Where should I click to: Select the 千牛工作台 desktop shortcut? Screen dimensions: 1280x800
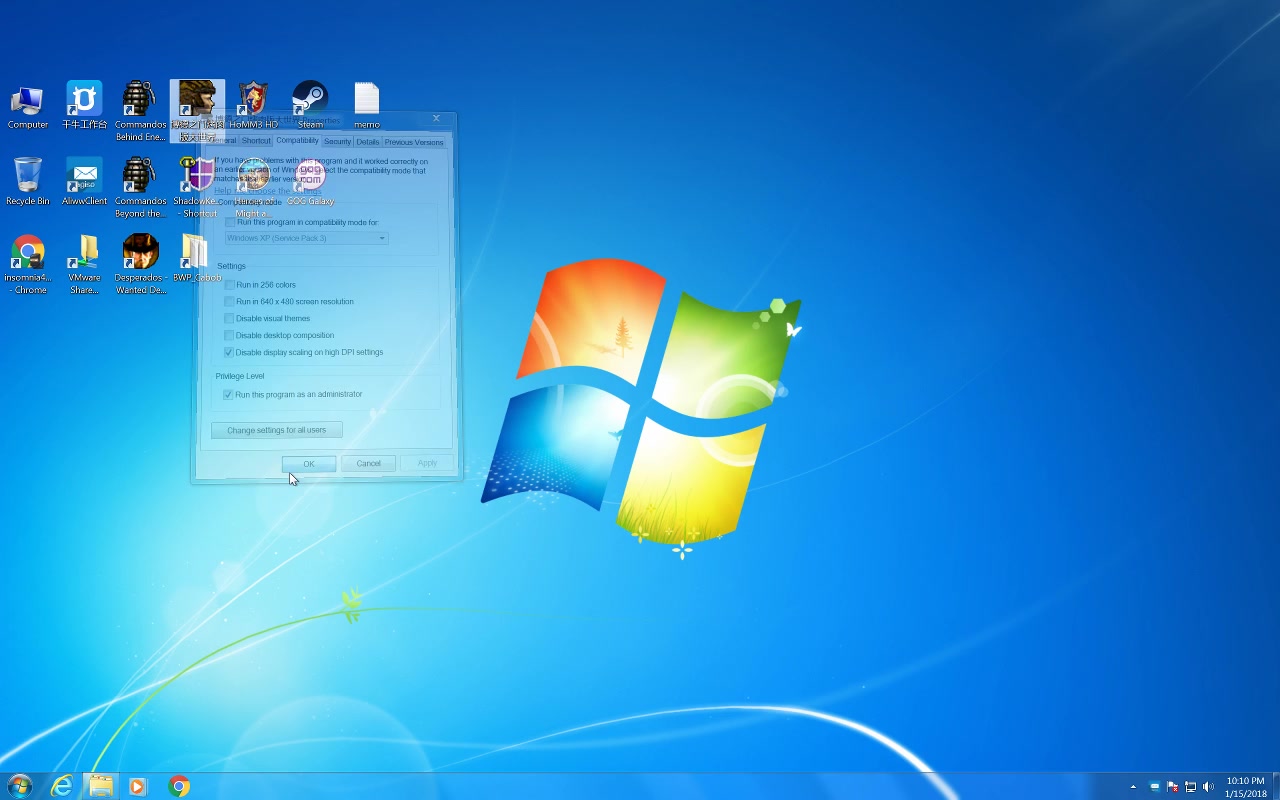click(84, 106)
